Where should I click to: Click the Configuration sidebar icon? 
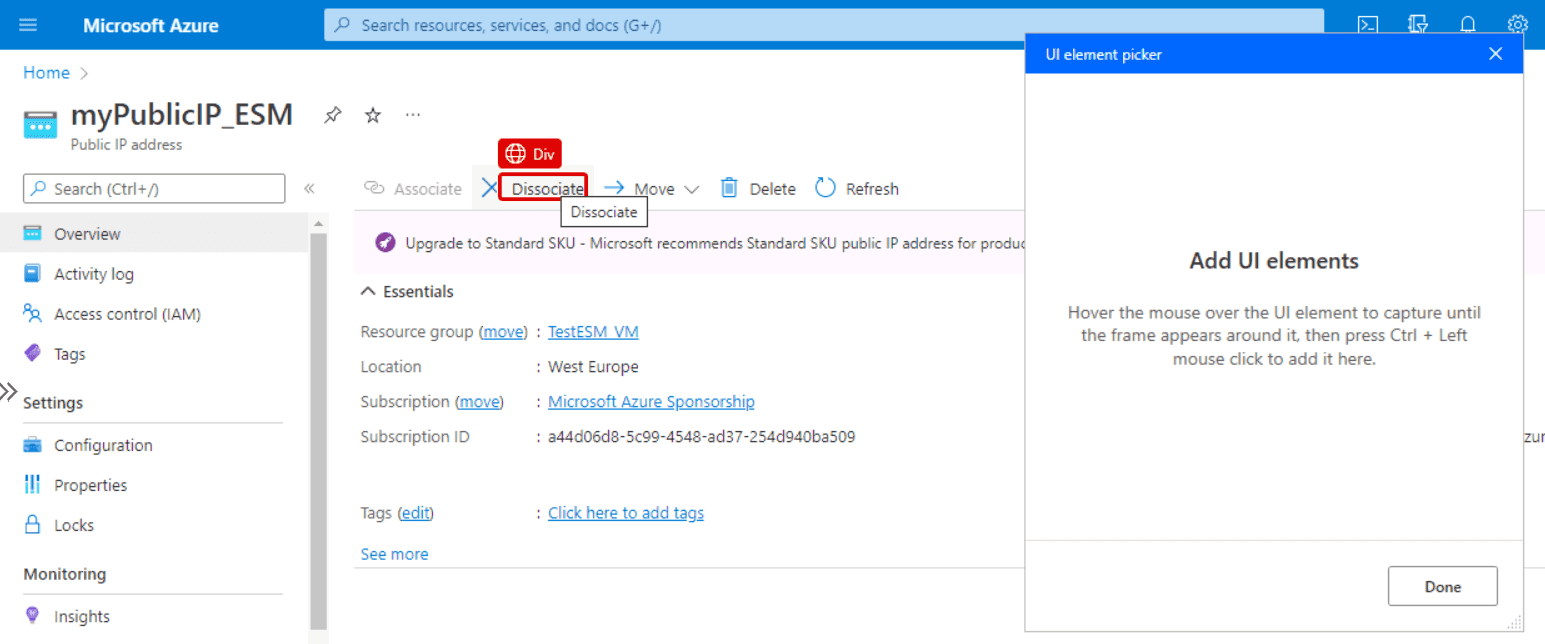click(x=33, y=445)
